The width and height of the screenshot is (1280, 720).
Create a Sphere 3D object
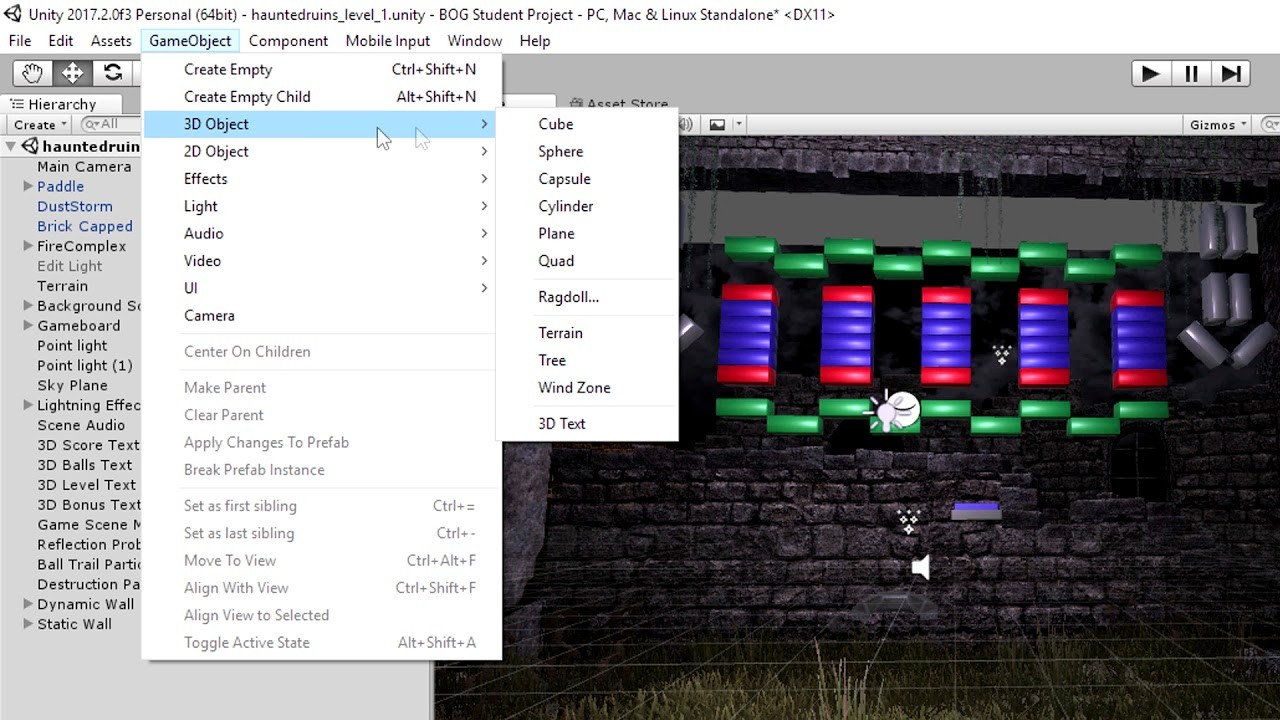(588, 152)
